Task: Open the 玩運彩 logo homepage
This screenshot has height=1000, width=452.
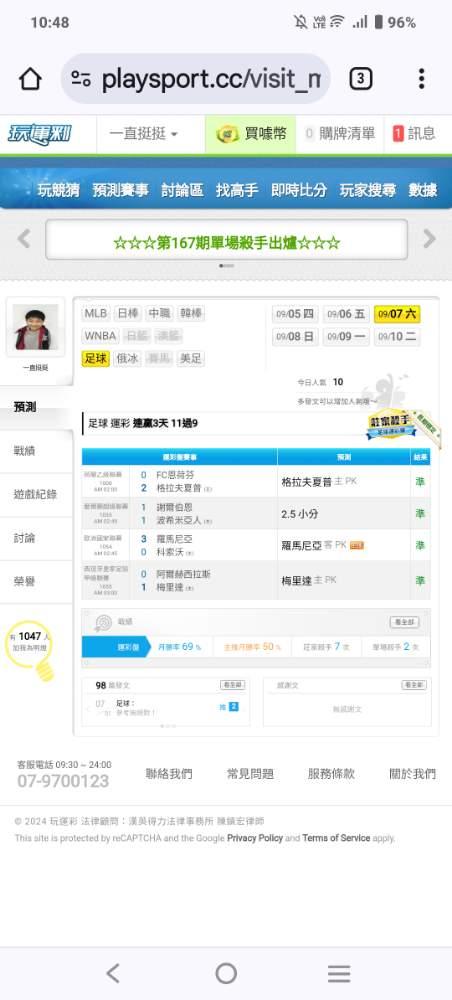Action: coord(40,134)
